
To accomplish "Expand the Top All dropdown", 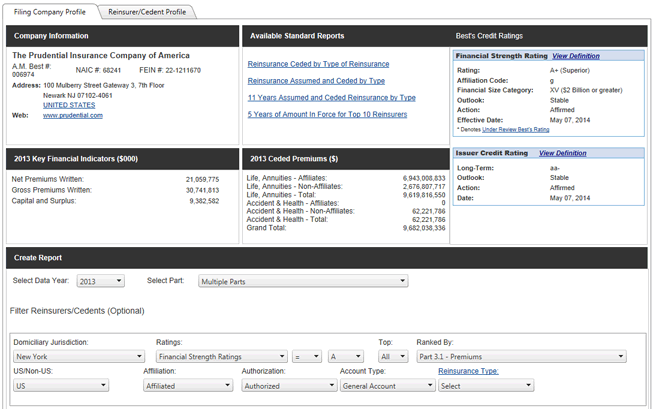I will [x=393, y=357].
